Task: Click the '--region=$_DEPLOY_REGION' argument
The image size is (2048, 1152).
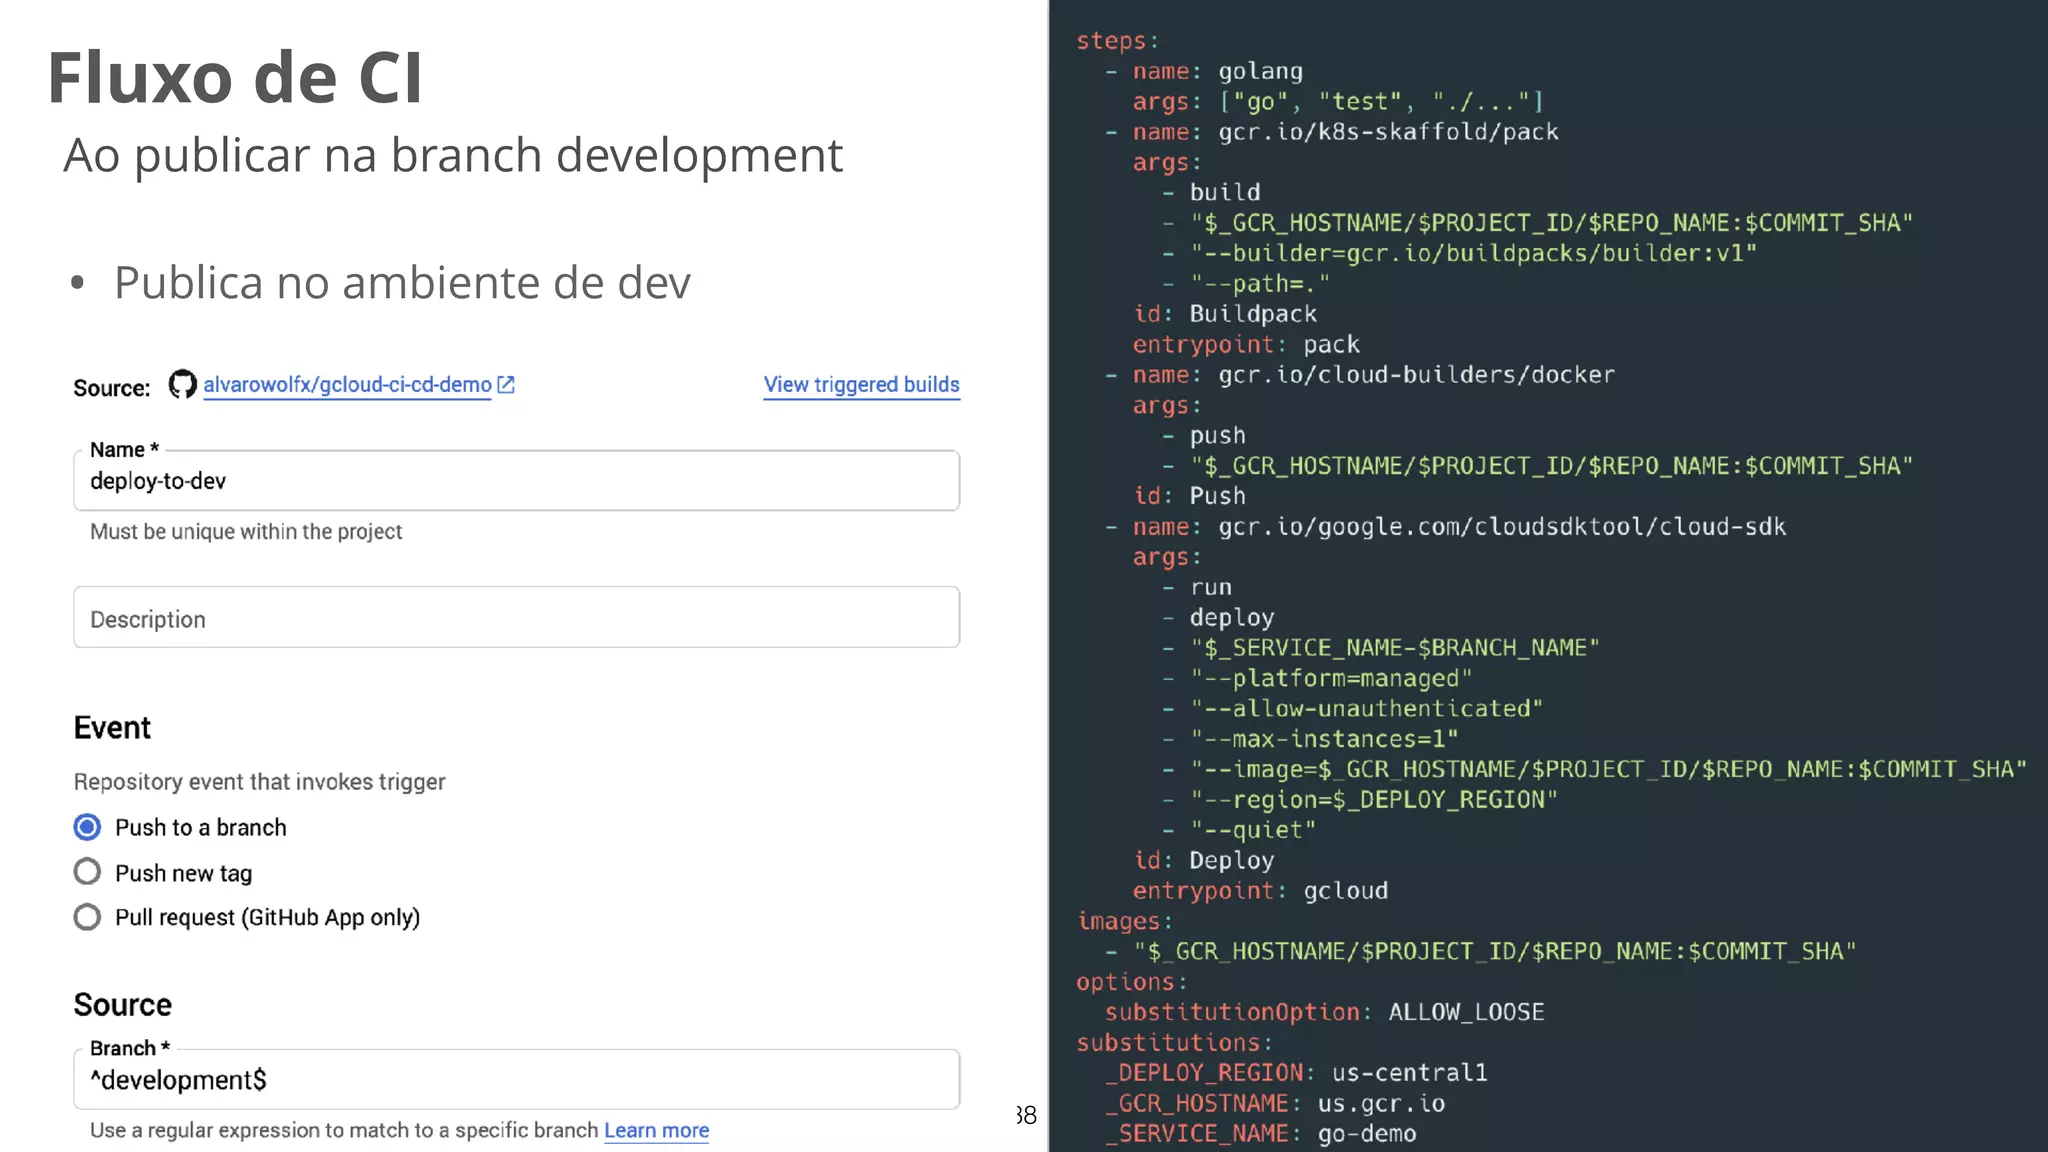Action: (x=1373, y=800)
